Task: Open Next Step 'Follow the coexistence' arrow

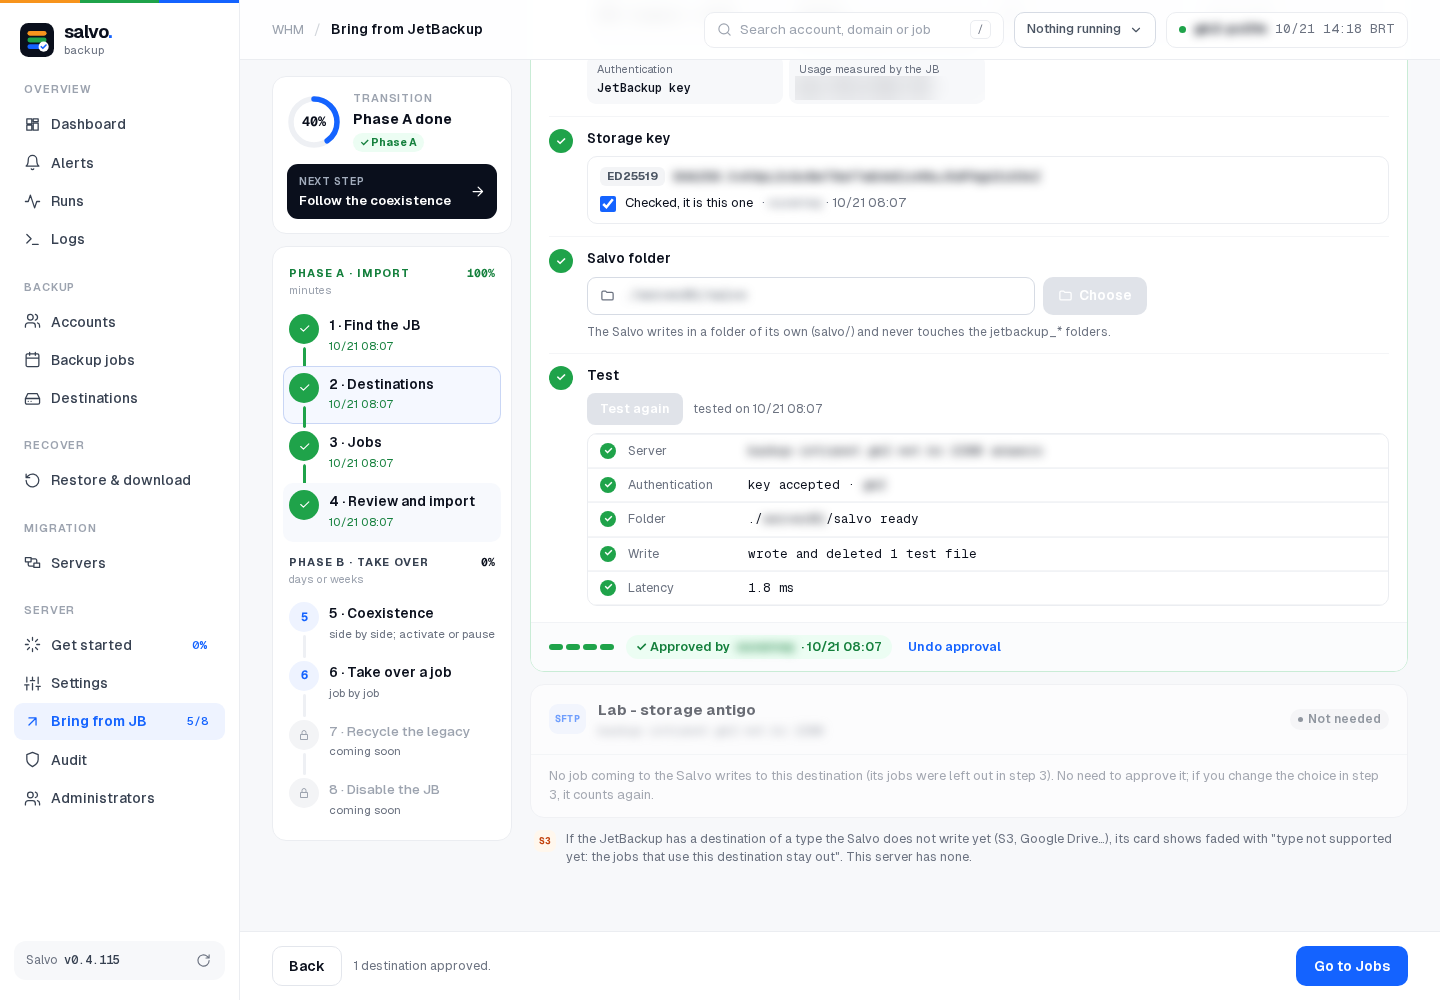Action: coord(478,191)
